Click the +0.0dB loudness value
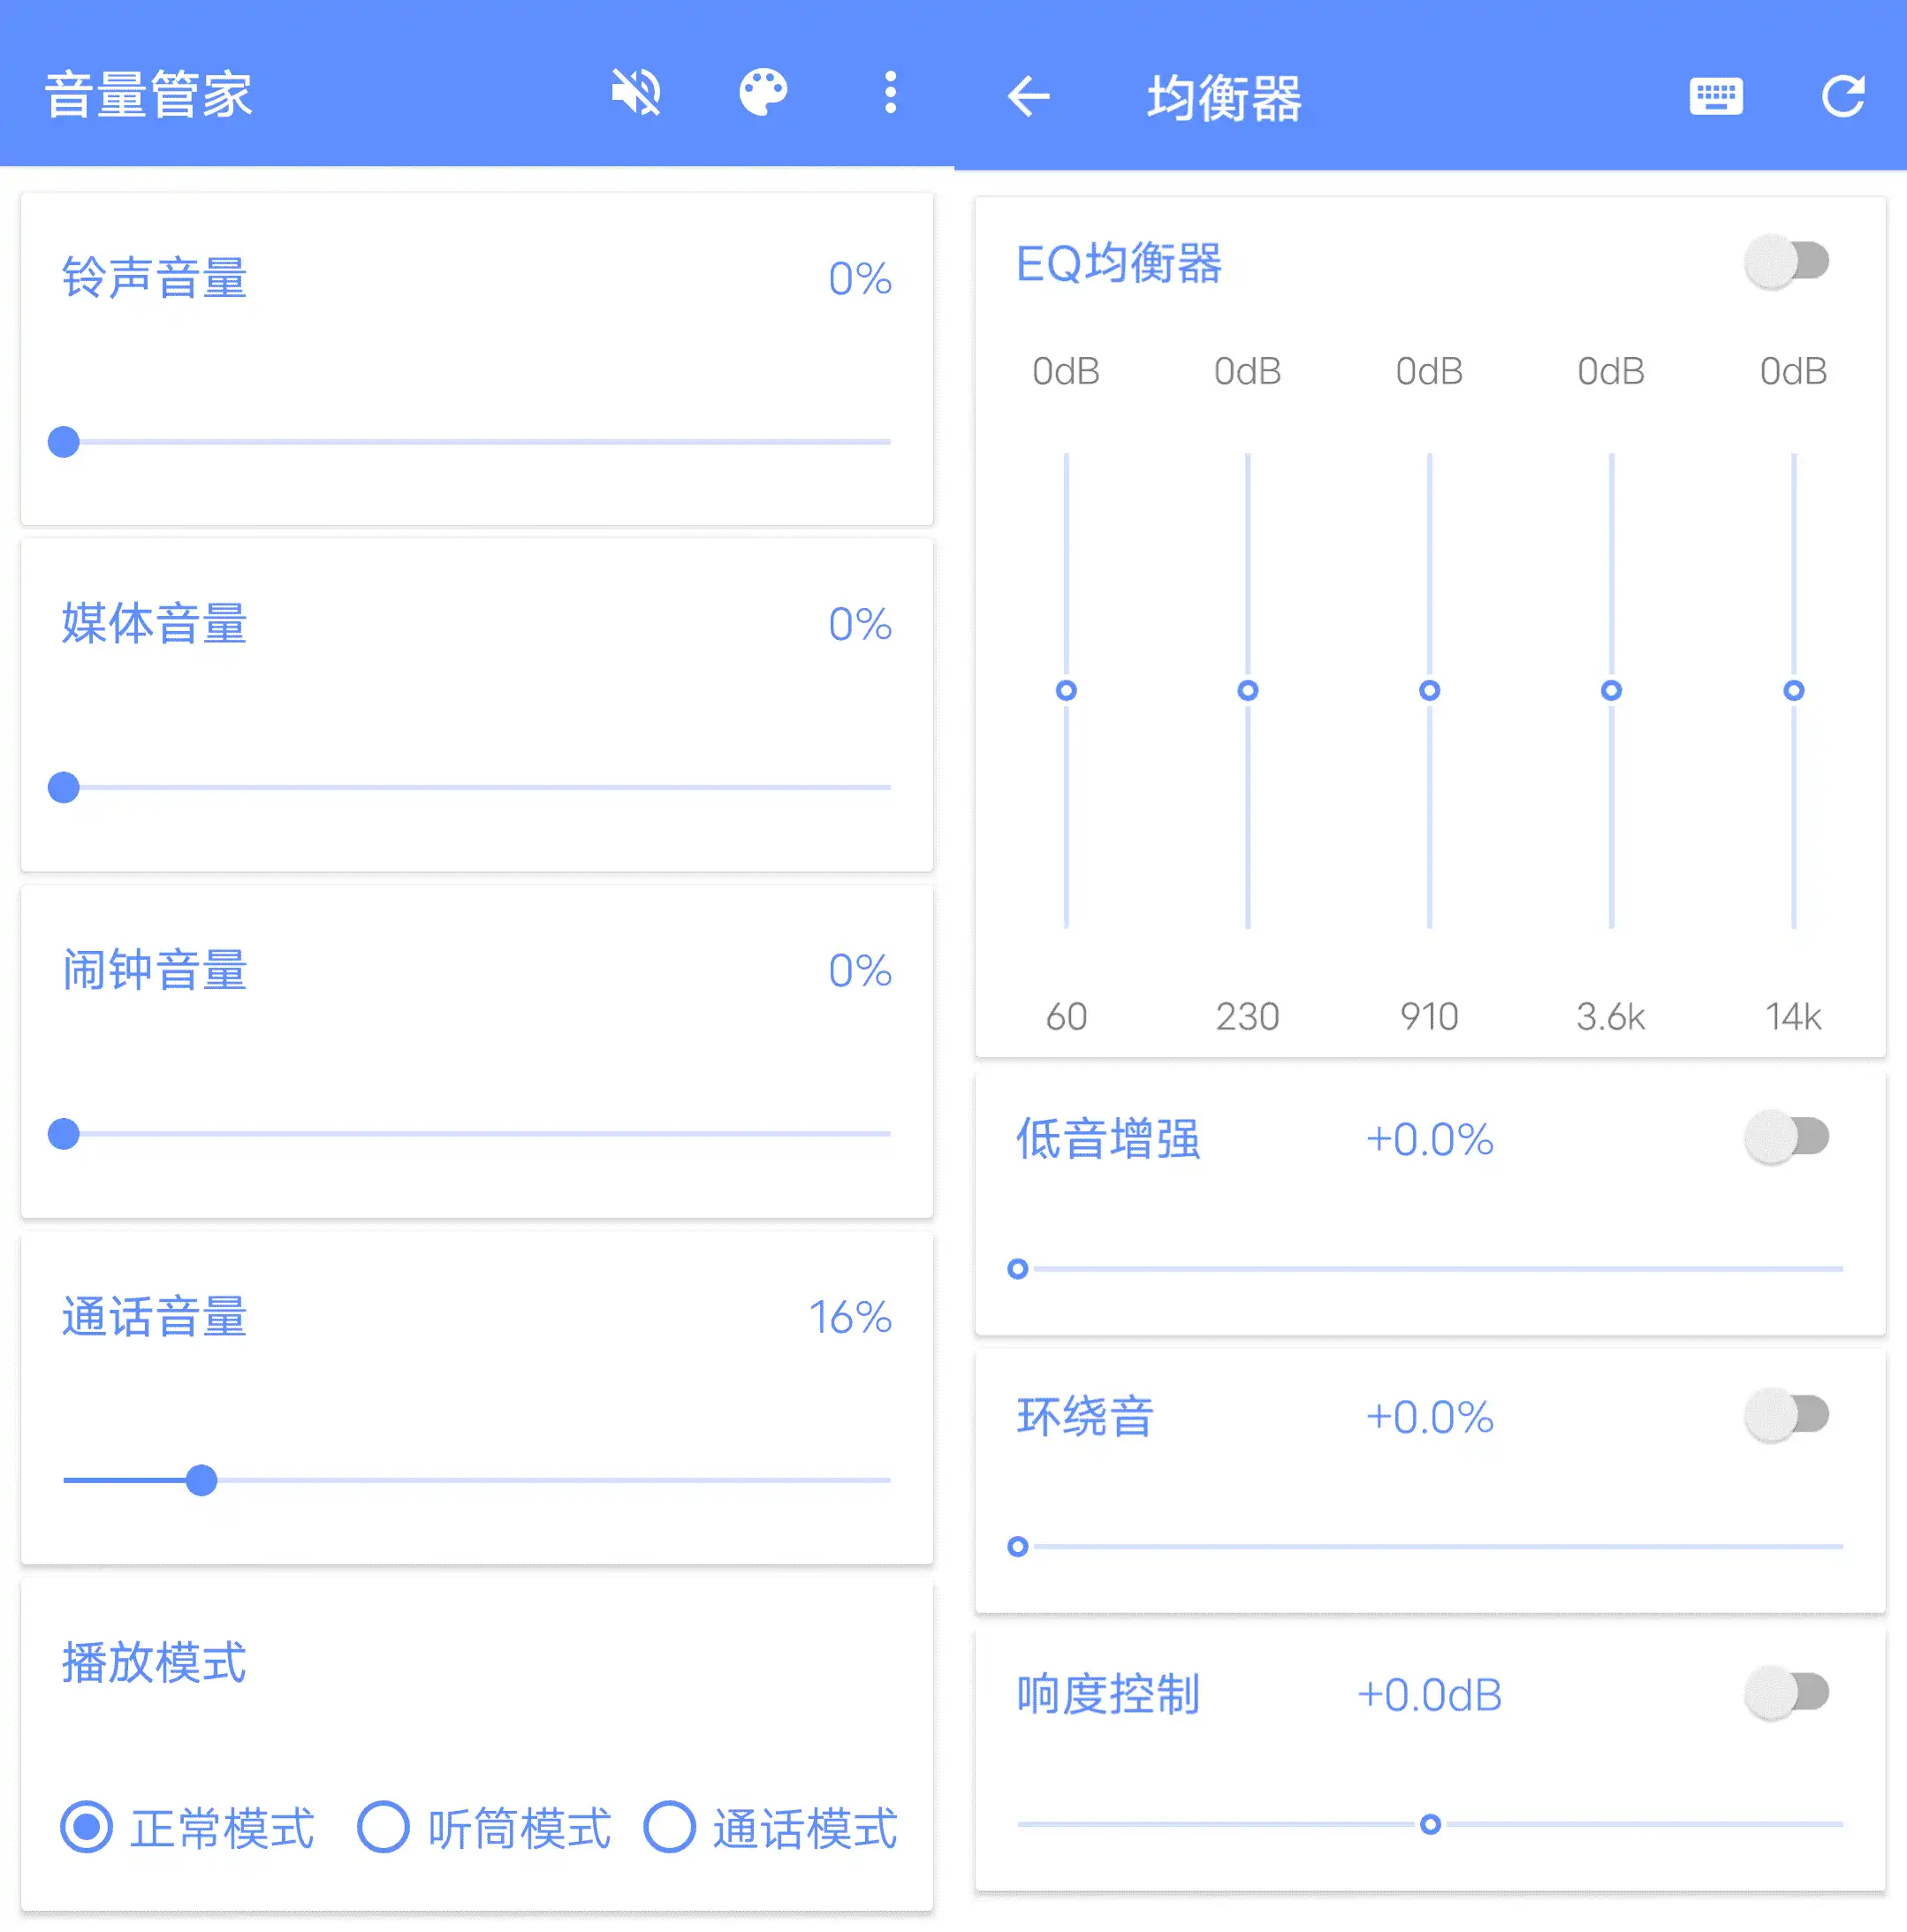Screen dimensions: 1907x1932 click(x=1430, y=1695)
